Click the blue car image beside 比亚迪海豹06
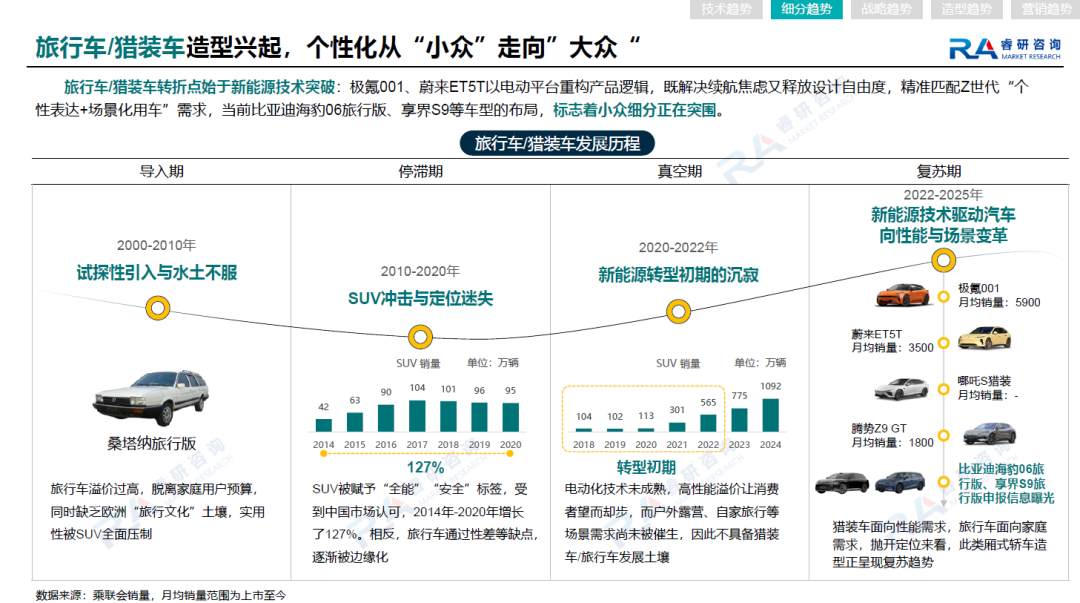Screen dimensions: 1080x603 900,482
